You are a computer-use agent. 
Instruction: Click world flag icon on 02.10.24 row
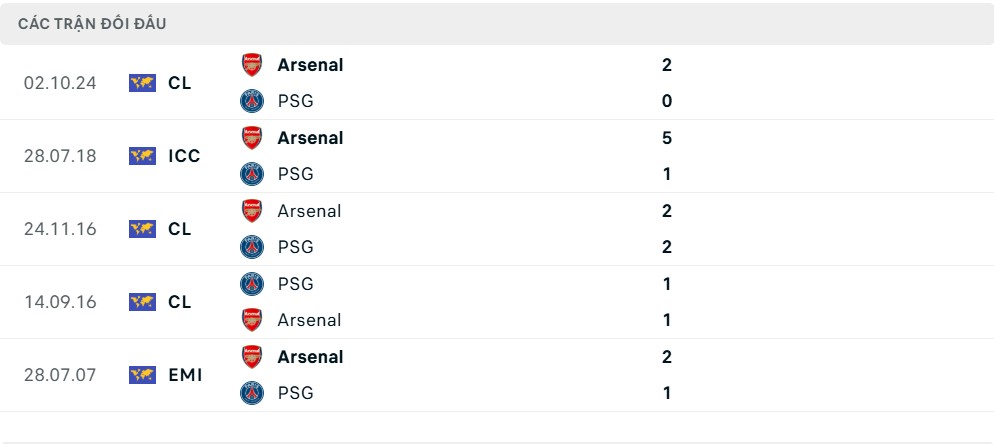pyautogui.click(x=142, y=83)
